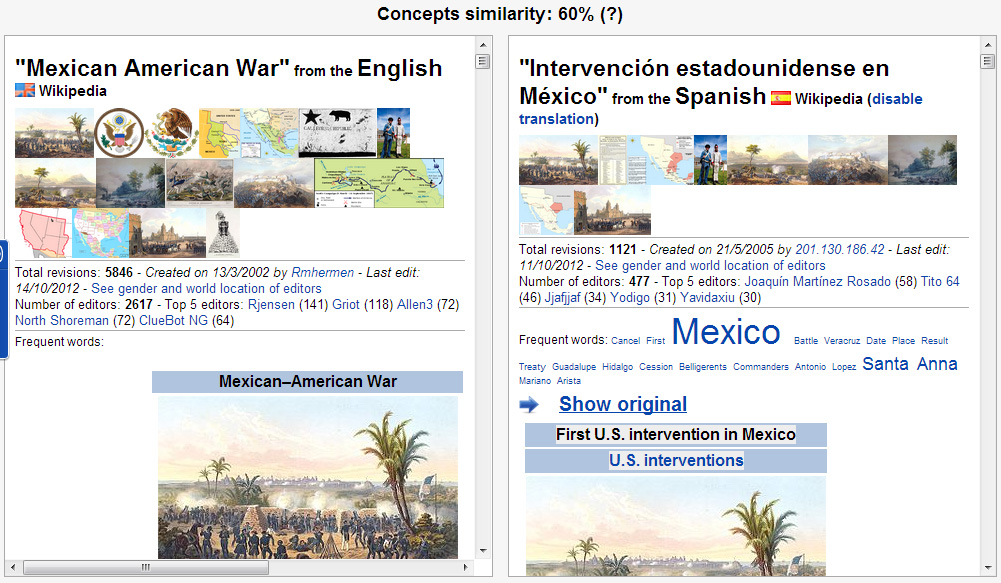Click the UK flag icon beside English Wikipedia

tap(25, 90)
